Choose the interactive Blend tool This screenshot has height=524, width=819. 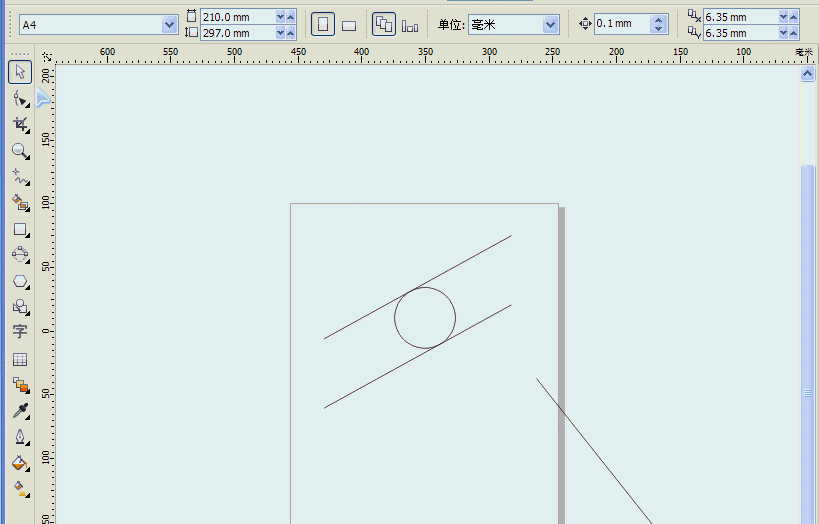20,385
